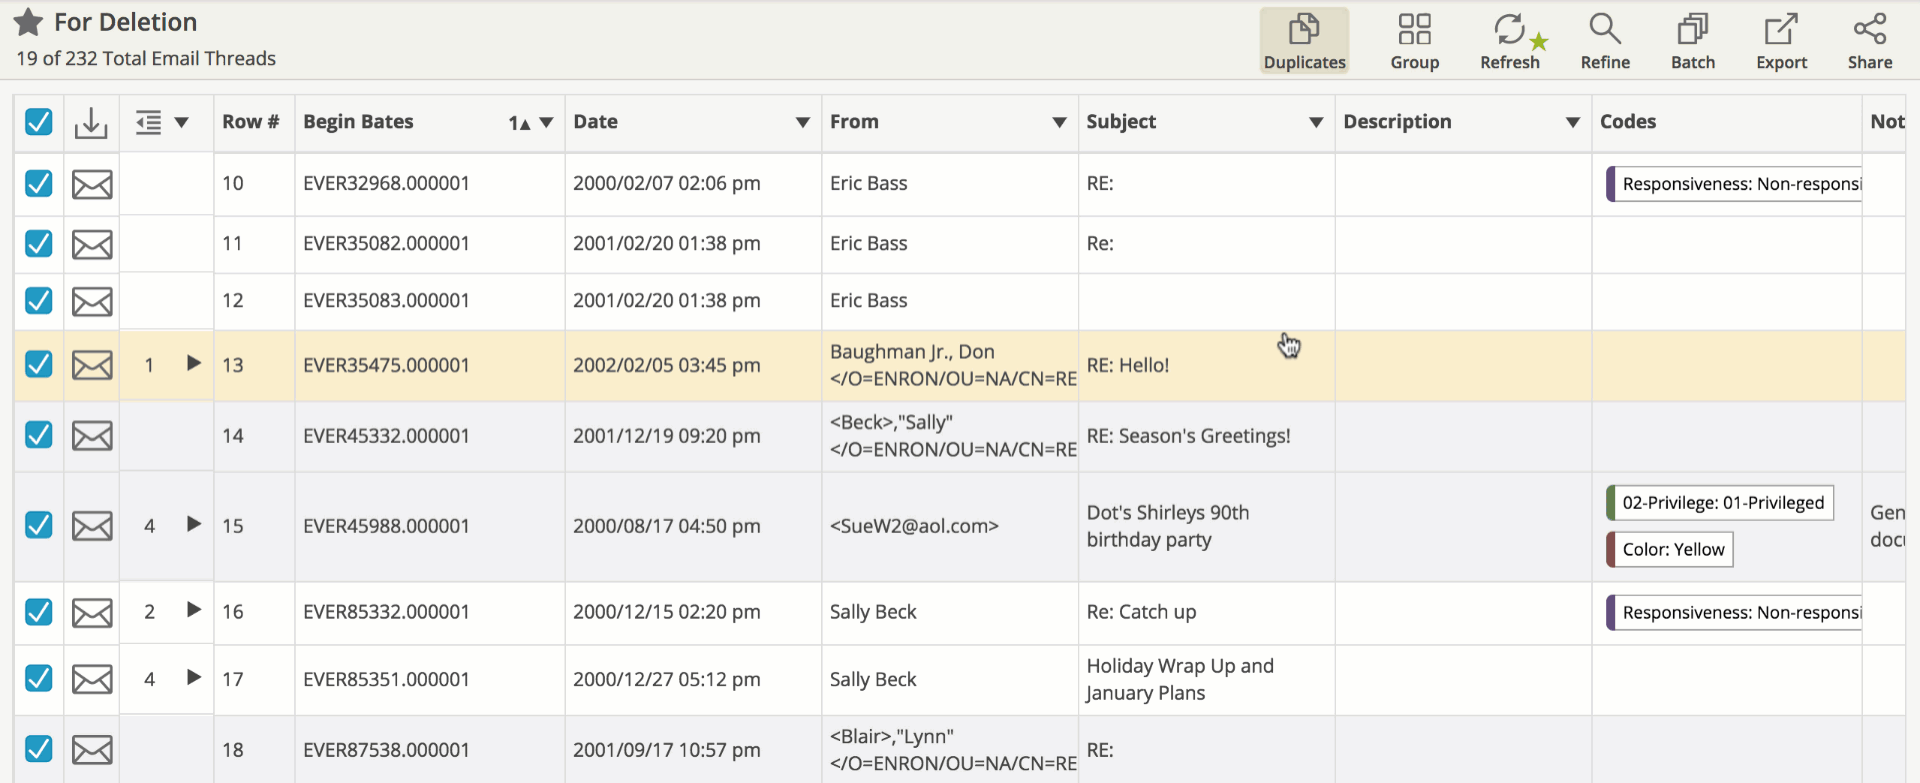Uncheck the checkbox for row 10
This screenshot has height=783, width=1920.
pyautogui.click(x=38, y=183)
